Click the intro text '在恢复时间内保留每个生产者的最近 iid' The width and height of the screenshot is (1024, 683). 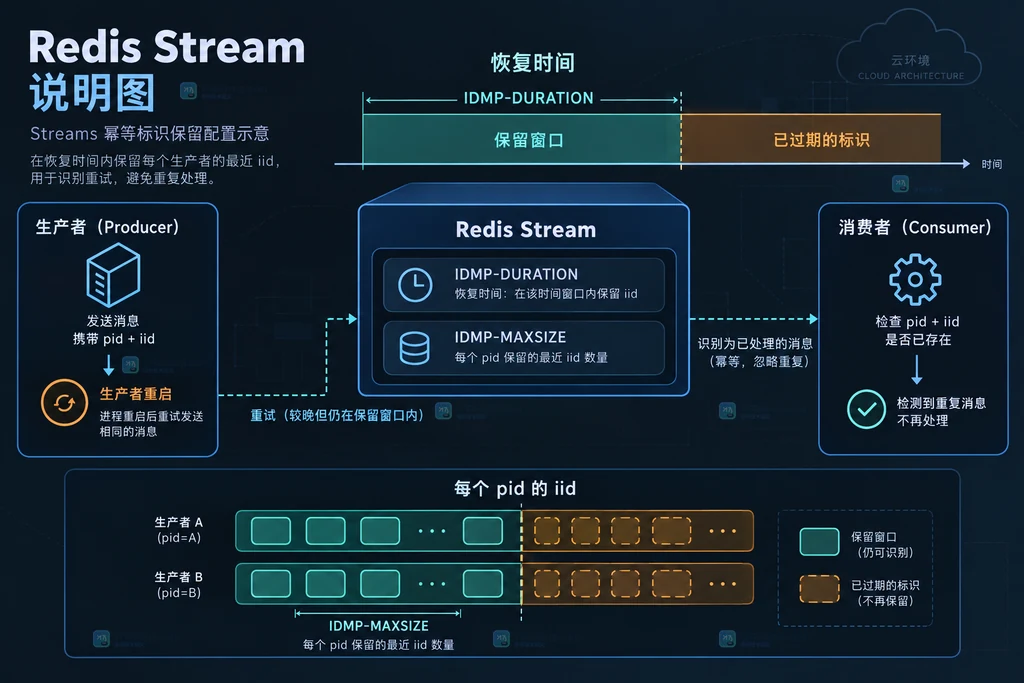(155, 161)
